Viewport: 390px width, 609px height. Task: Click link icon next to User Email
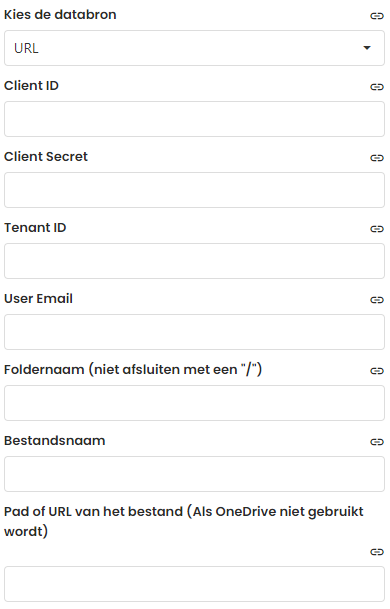click(377, 300)
